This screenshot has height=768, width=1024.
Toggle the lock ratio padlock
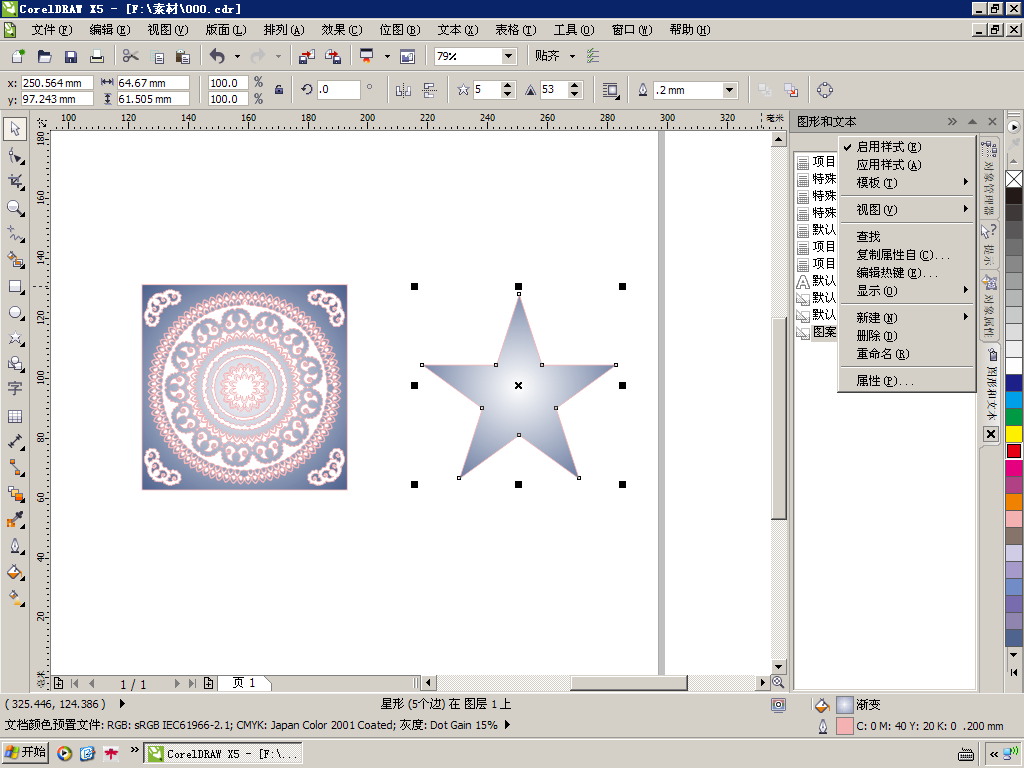click(279, 90)
